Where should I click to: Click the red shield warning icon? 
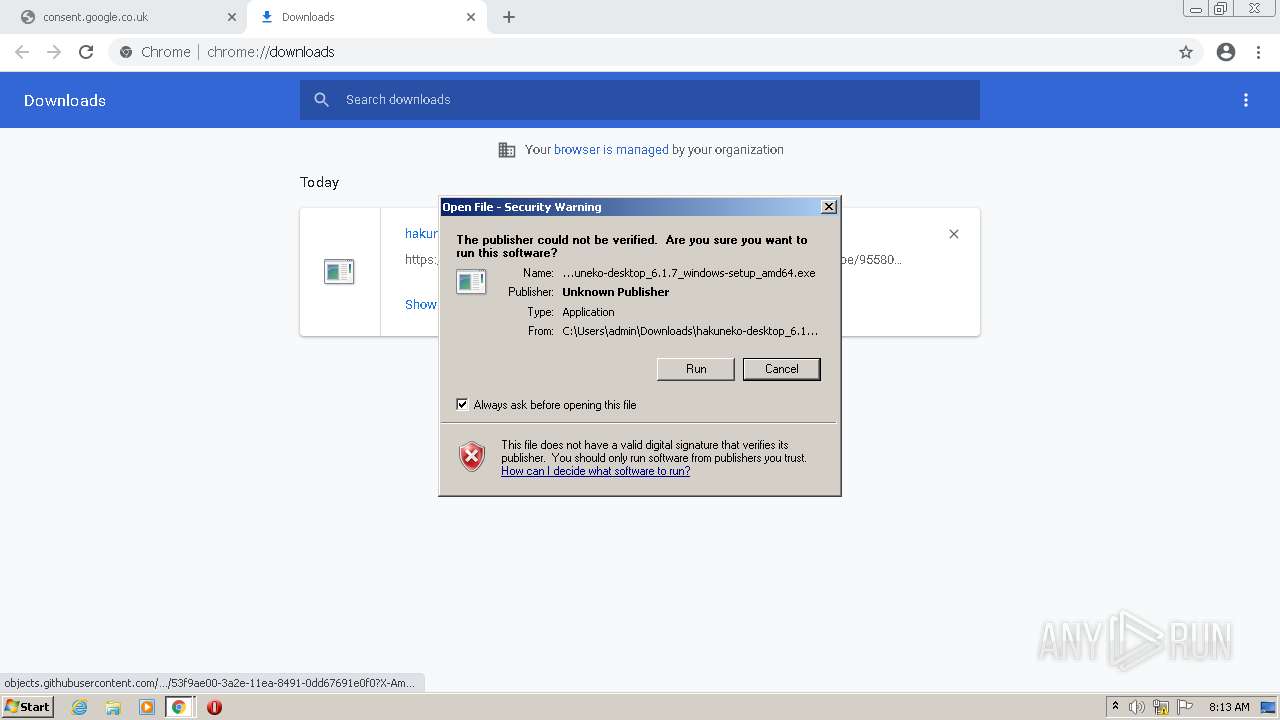pos(472,457)
